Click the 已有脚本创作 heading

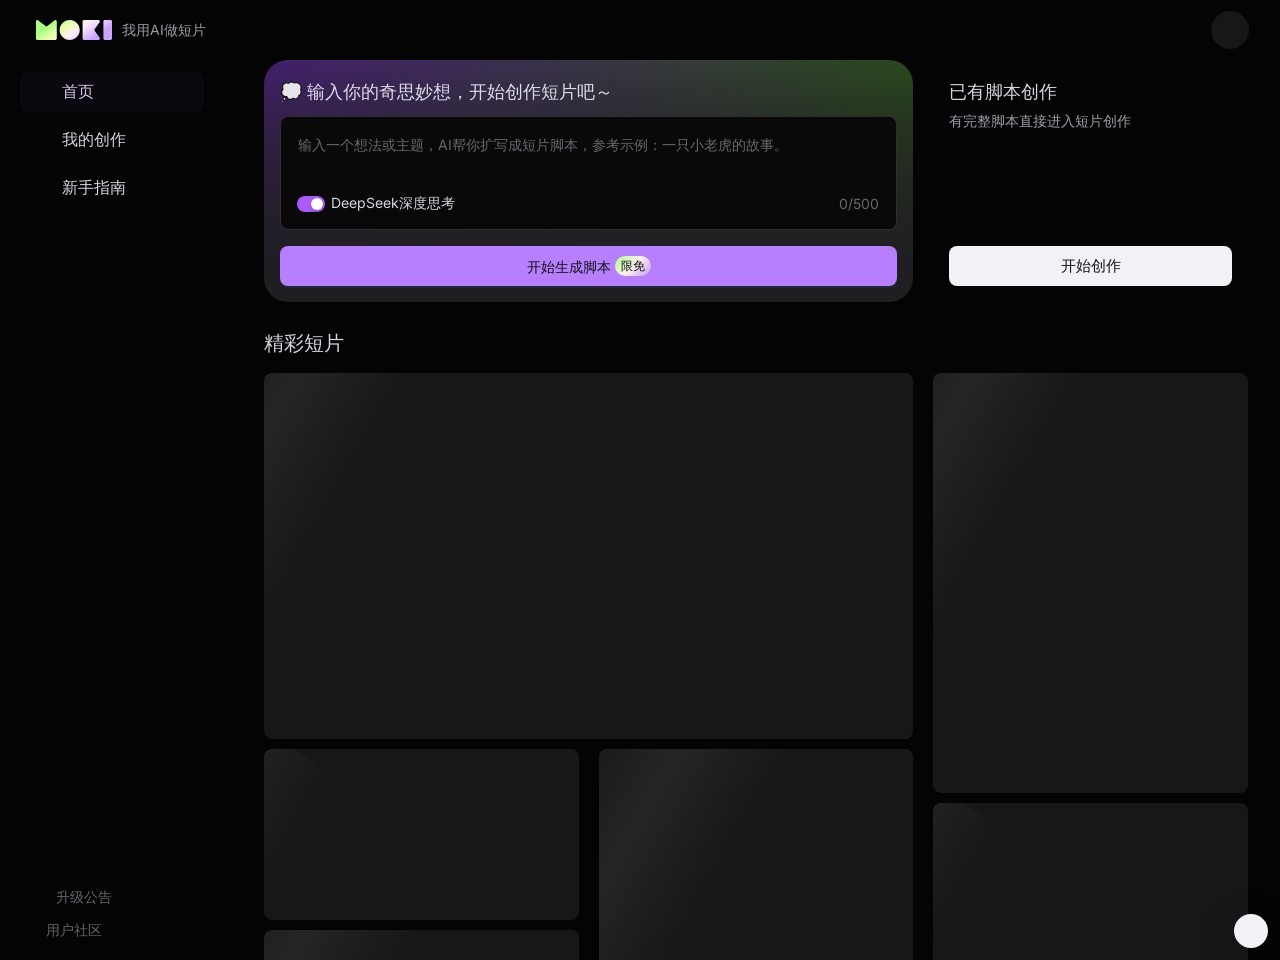1003,92
